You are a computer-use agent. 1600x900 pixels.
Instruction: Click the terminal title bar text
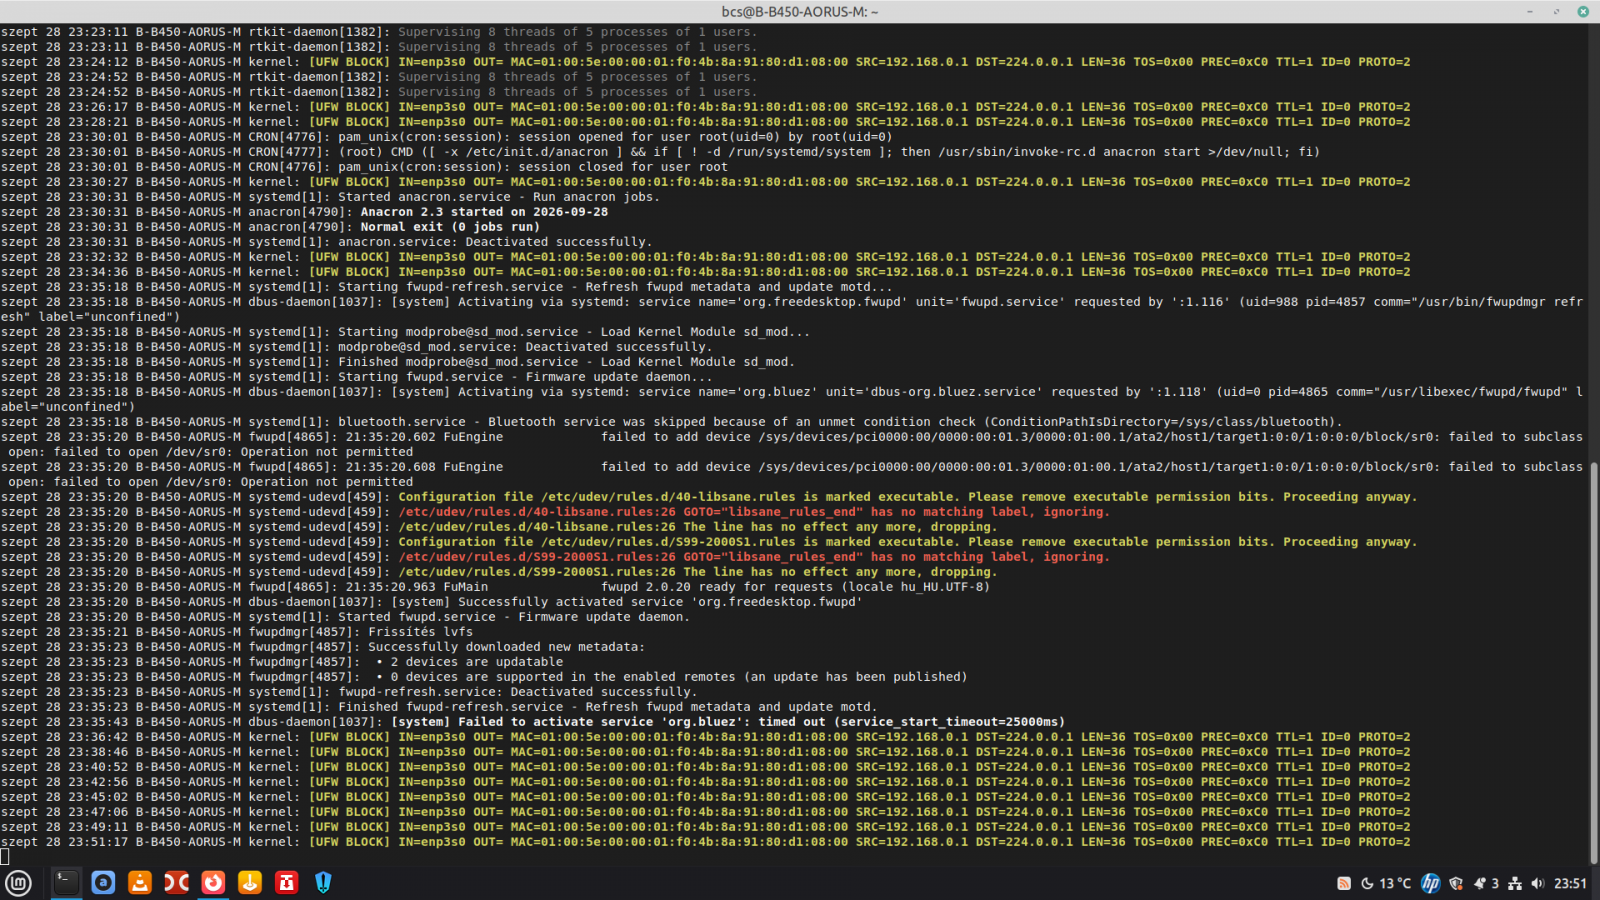click(x=800, y=12)
